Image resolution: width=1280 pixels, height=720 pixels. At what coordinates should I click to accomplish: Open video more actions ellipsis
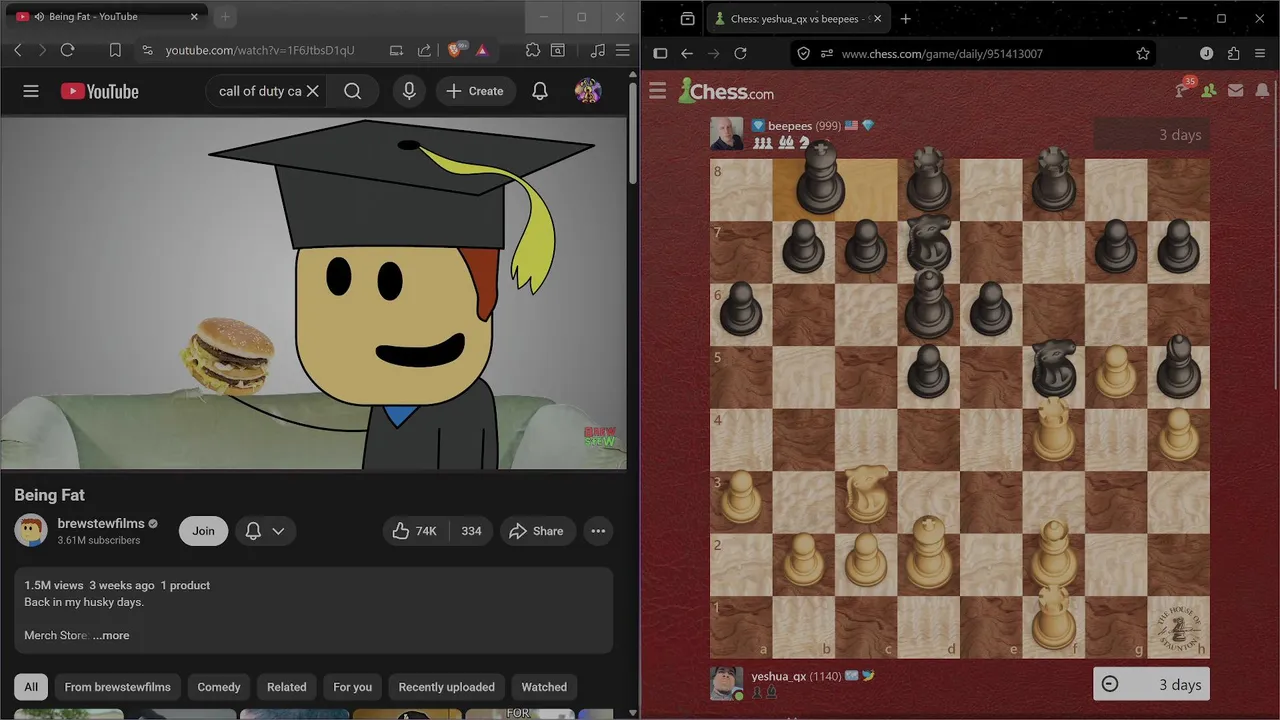[598, 531]
